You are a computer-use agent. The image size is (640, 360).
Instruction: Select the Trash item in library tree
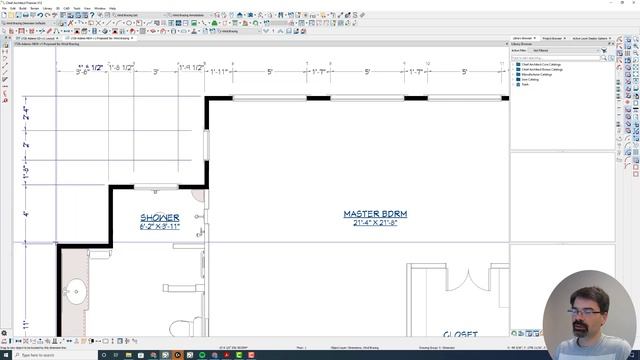click(525, 84)
